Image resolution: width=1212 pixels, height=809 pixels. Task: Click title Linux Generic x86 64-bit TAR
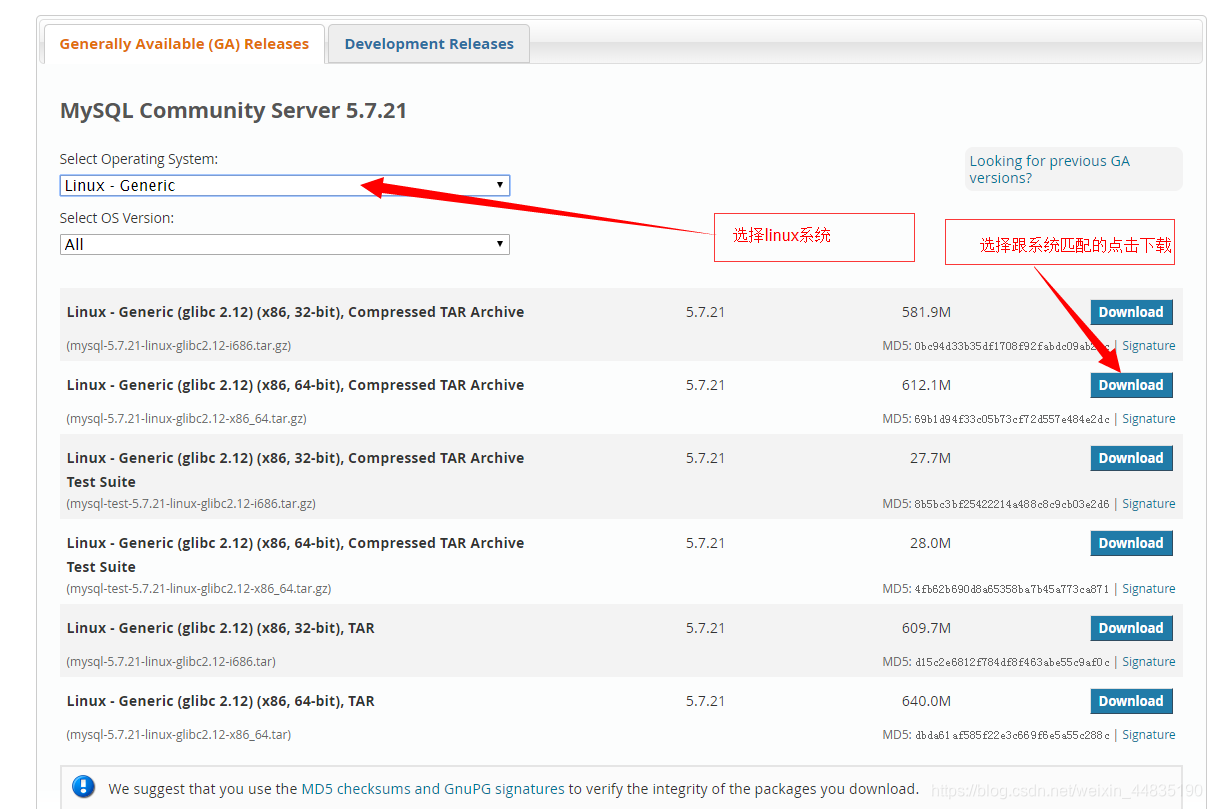coord(220,701)
